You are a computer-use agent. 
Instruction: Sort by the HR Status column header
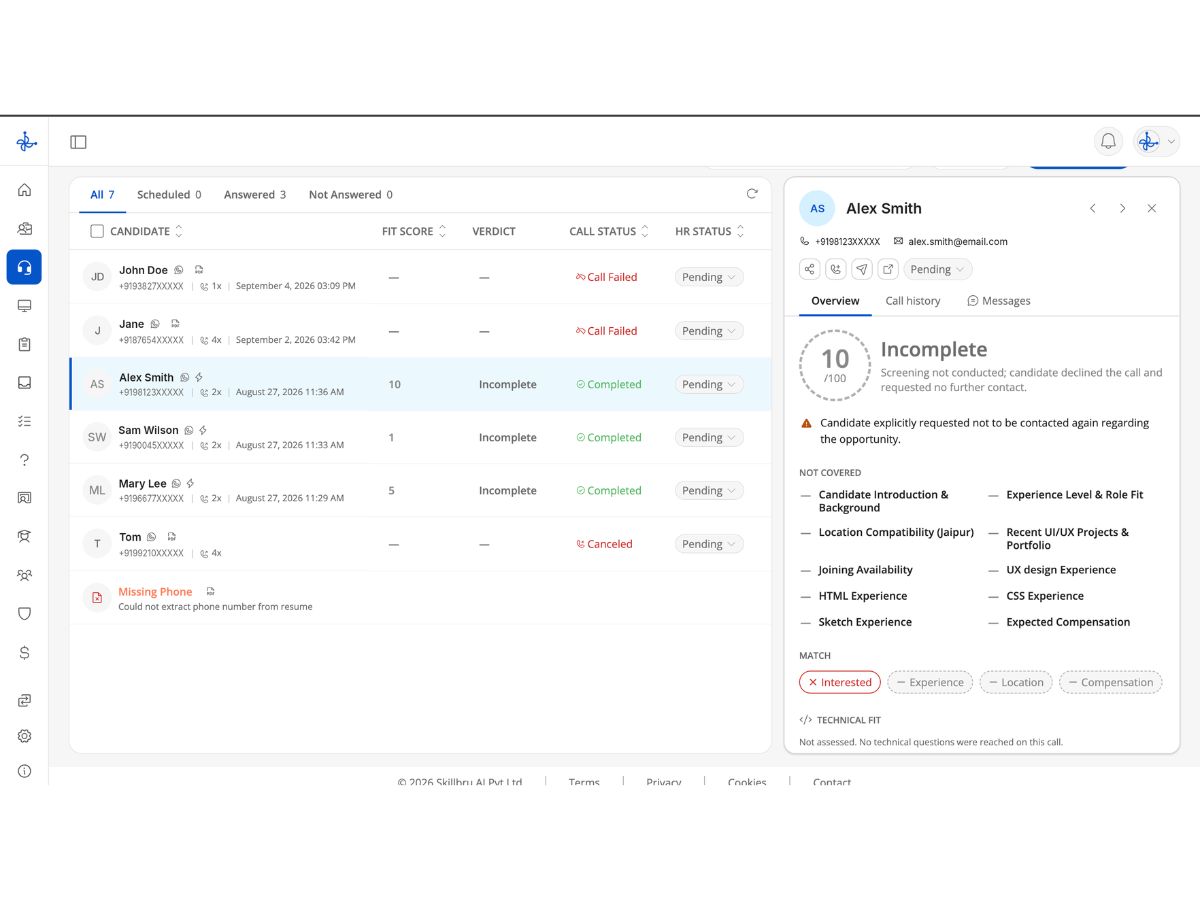coord(710,231)
